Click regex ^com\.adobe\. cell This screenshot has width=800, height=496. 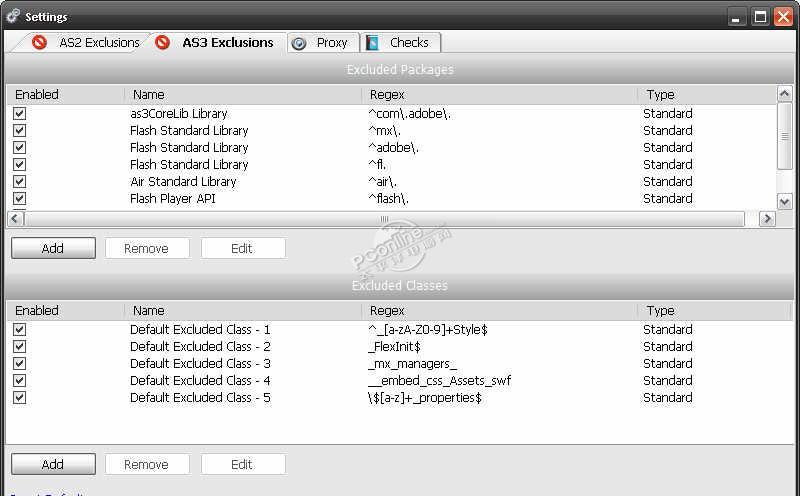point(409,113)
